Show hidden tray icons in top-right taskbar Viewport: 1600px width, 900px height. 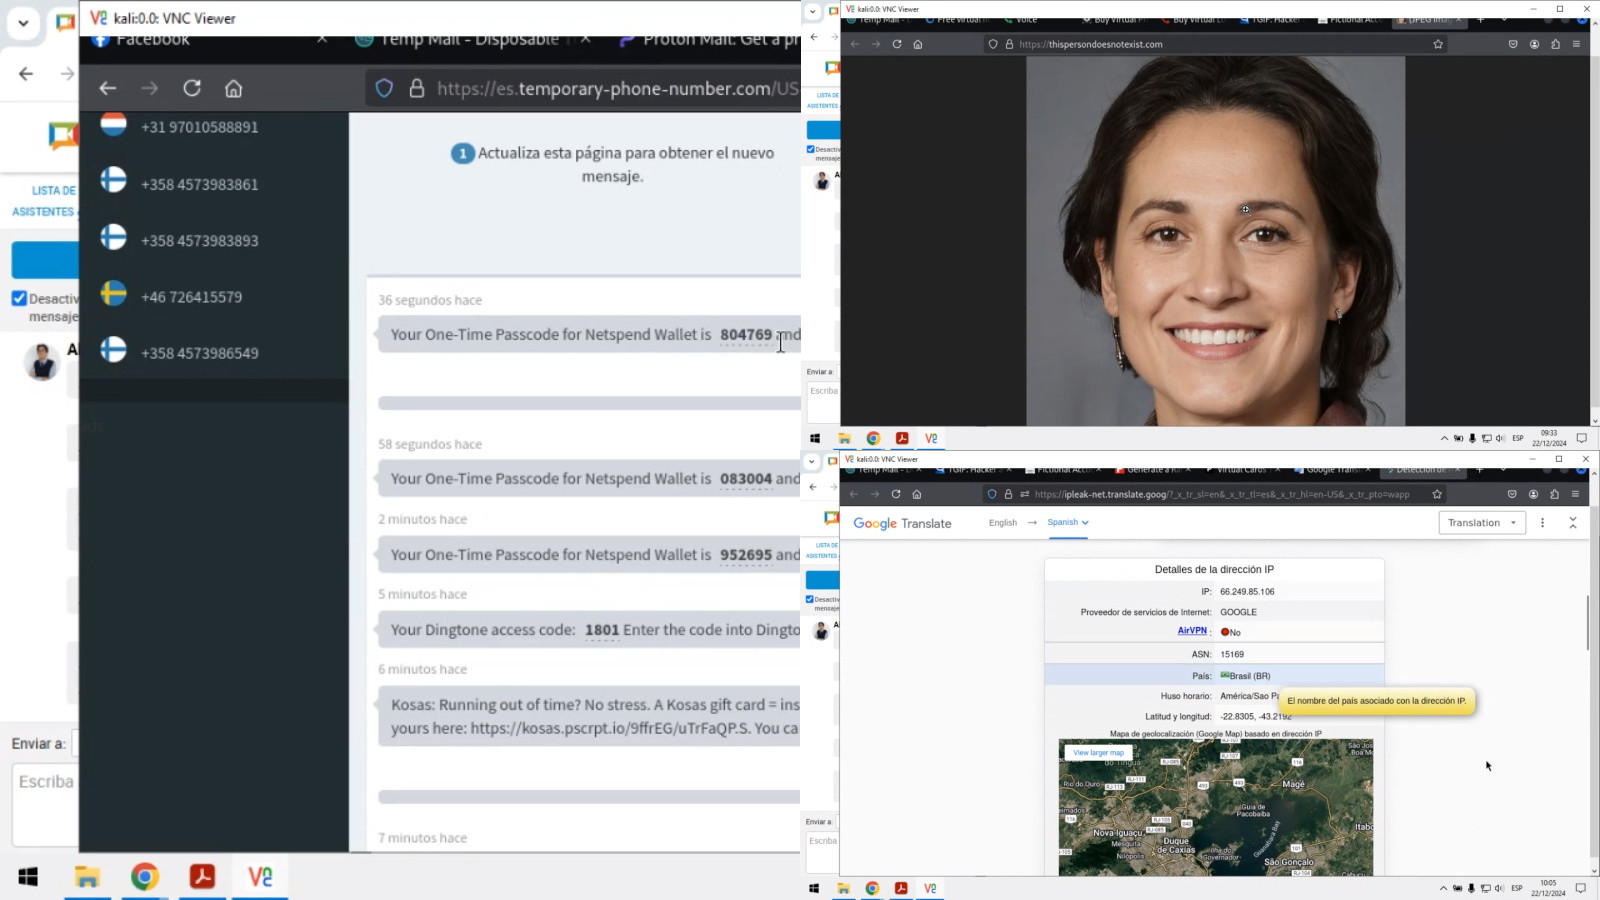pyautogui.click(x=1444, y=438)
